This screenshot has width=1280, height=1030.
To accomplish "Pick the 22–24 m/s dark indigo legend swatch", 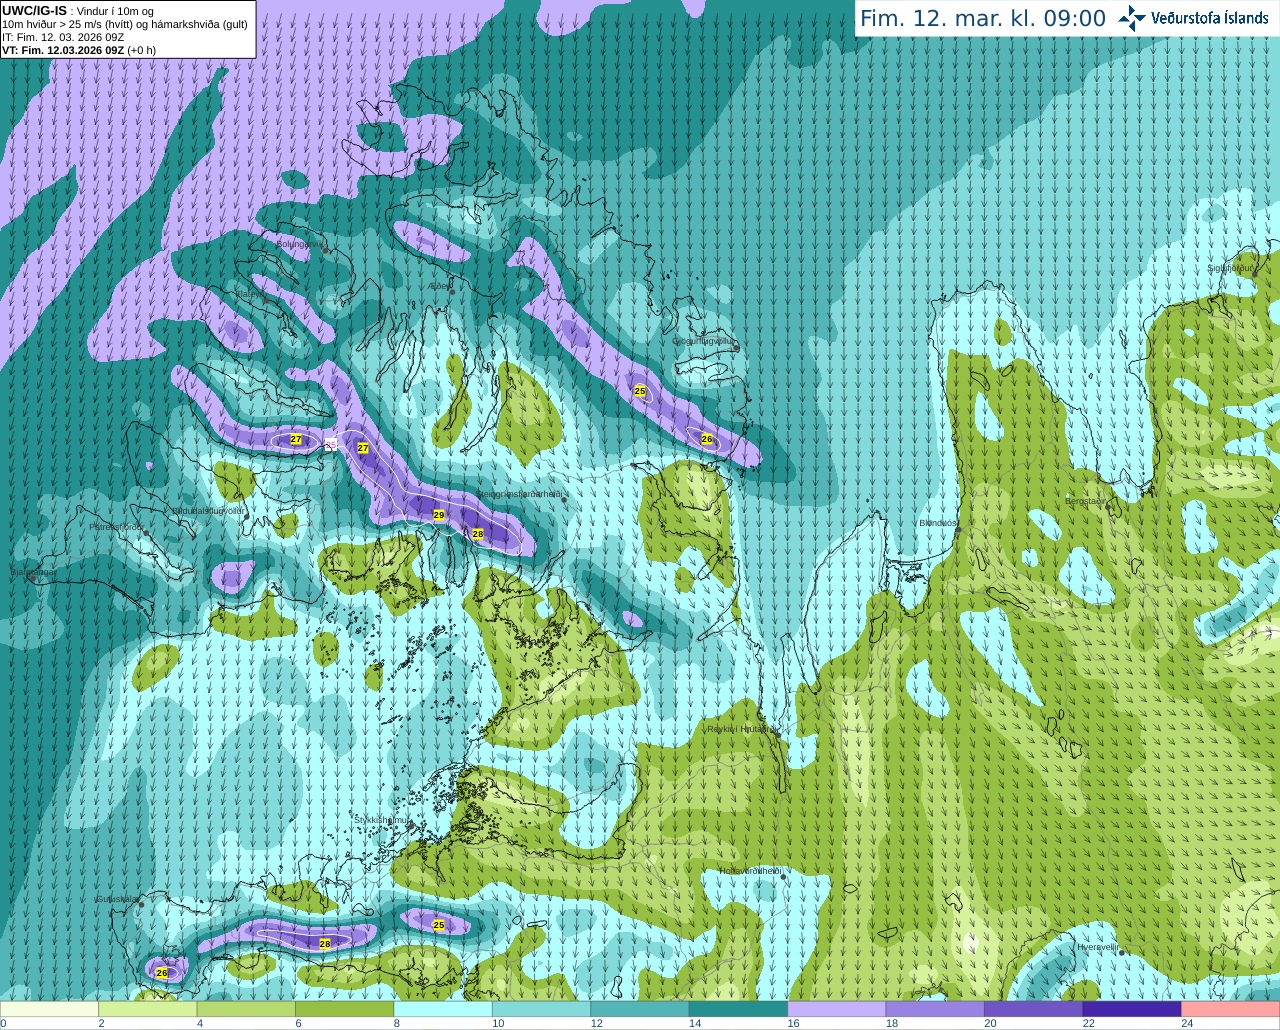I will 1132,1009.
